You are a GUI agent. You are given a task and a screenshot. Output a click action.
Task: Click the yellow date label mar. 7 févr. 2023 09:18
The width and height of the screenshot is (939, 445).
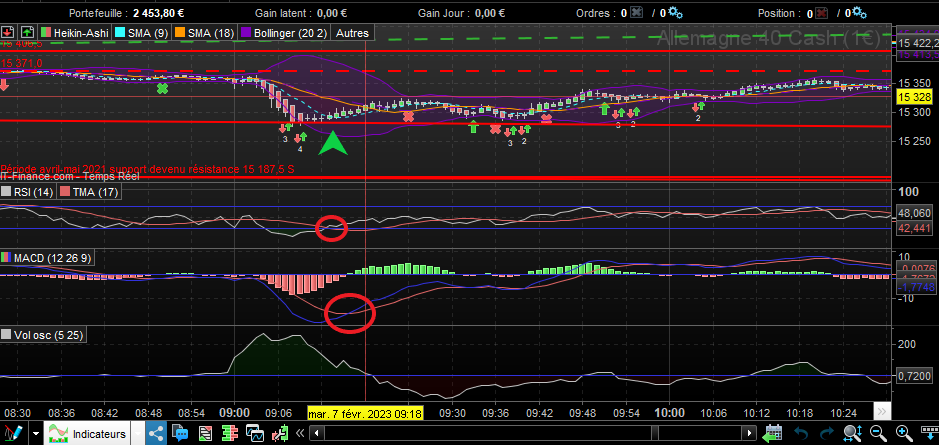(x=365, y=413)
